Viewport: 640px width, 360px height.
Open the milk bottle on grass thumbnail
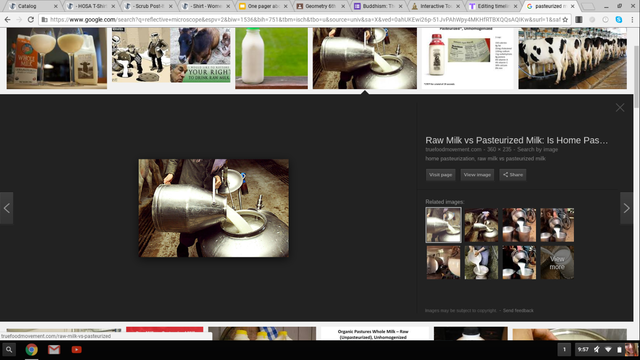click(271, 58)
